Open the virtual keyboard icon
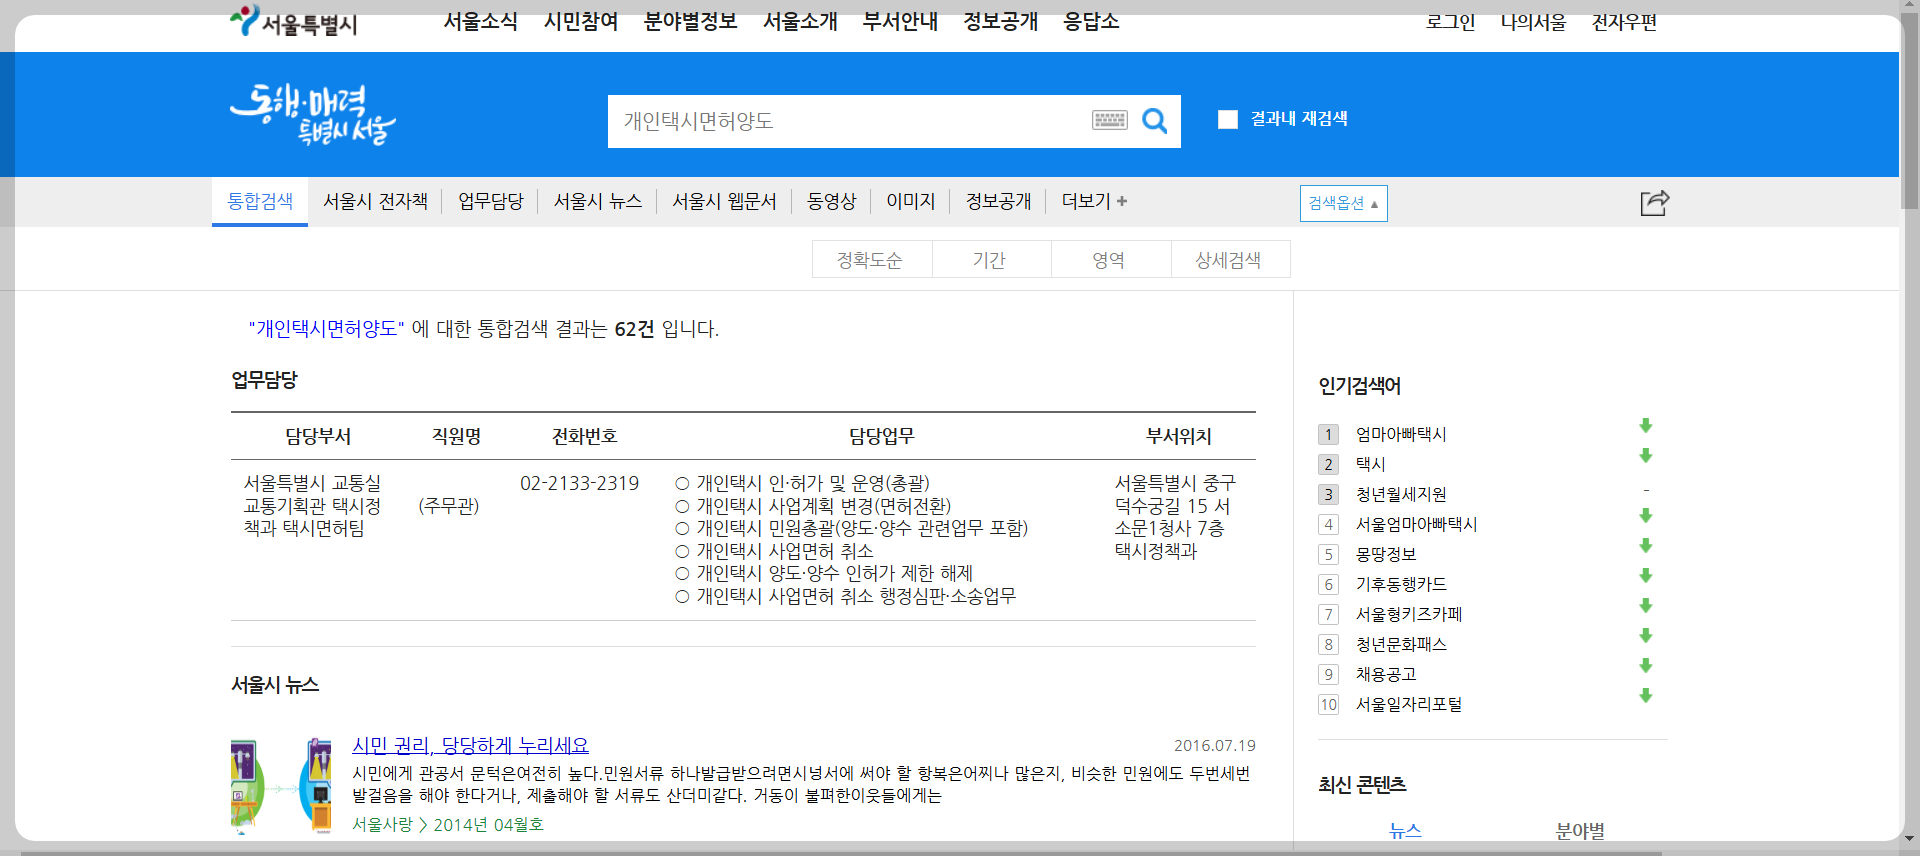Viewport: 1920px width, 856px height. tap(1109, 121)
